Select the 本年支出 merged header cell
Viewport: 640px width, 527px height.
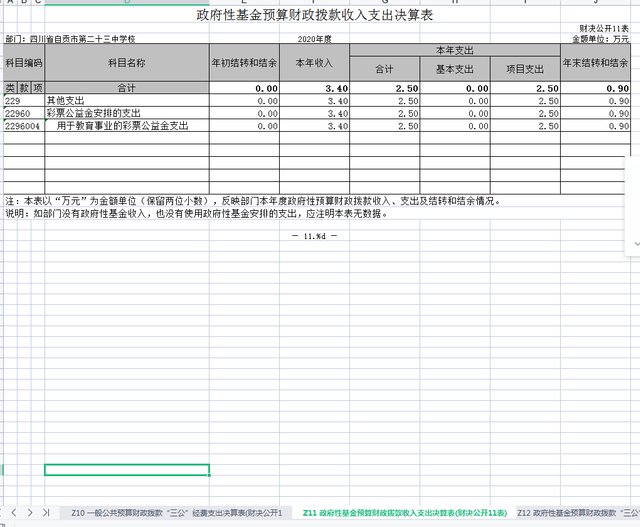tap(454, 49)
